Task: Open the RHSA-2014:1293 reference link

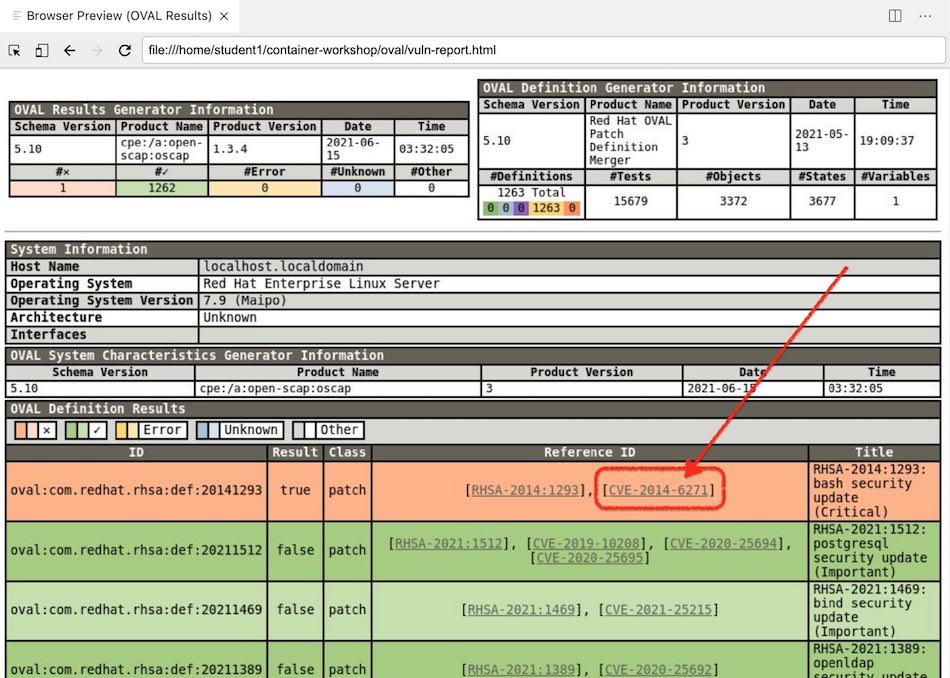Action: pos(526,491)
